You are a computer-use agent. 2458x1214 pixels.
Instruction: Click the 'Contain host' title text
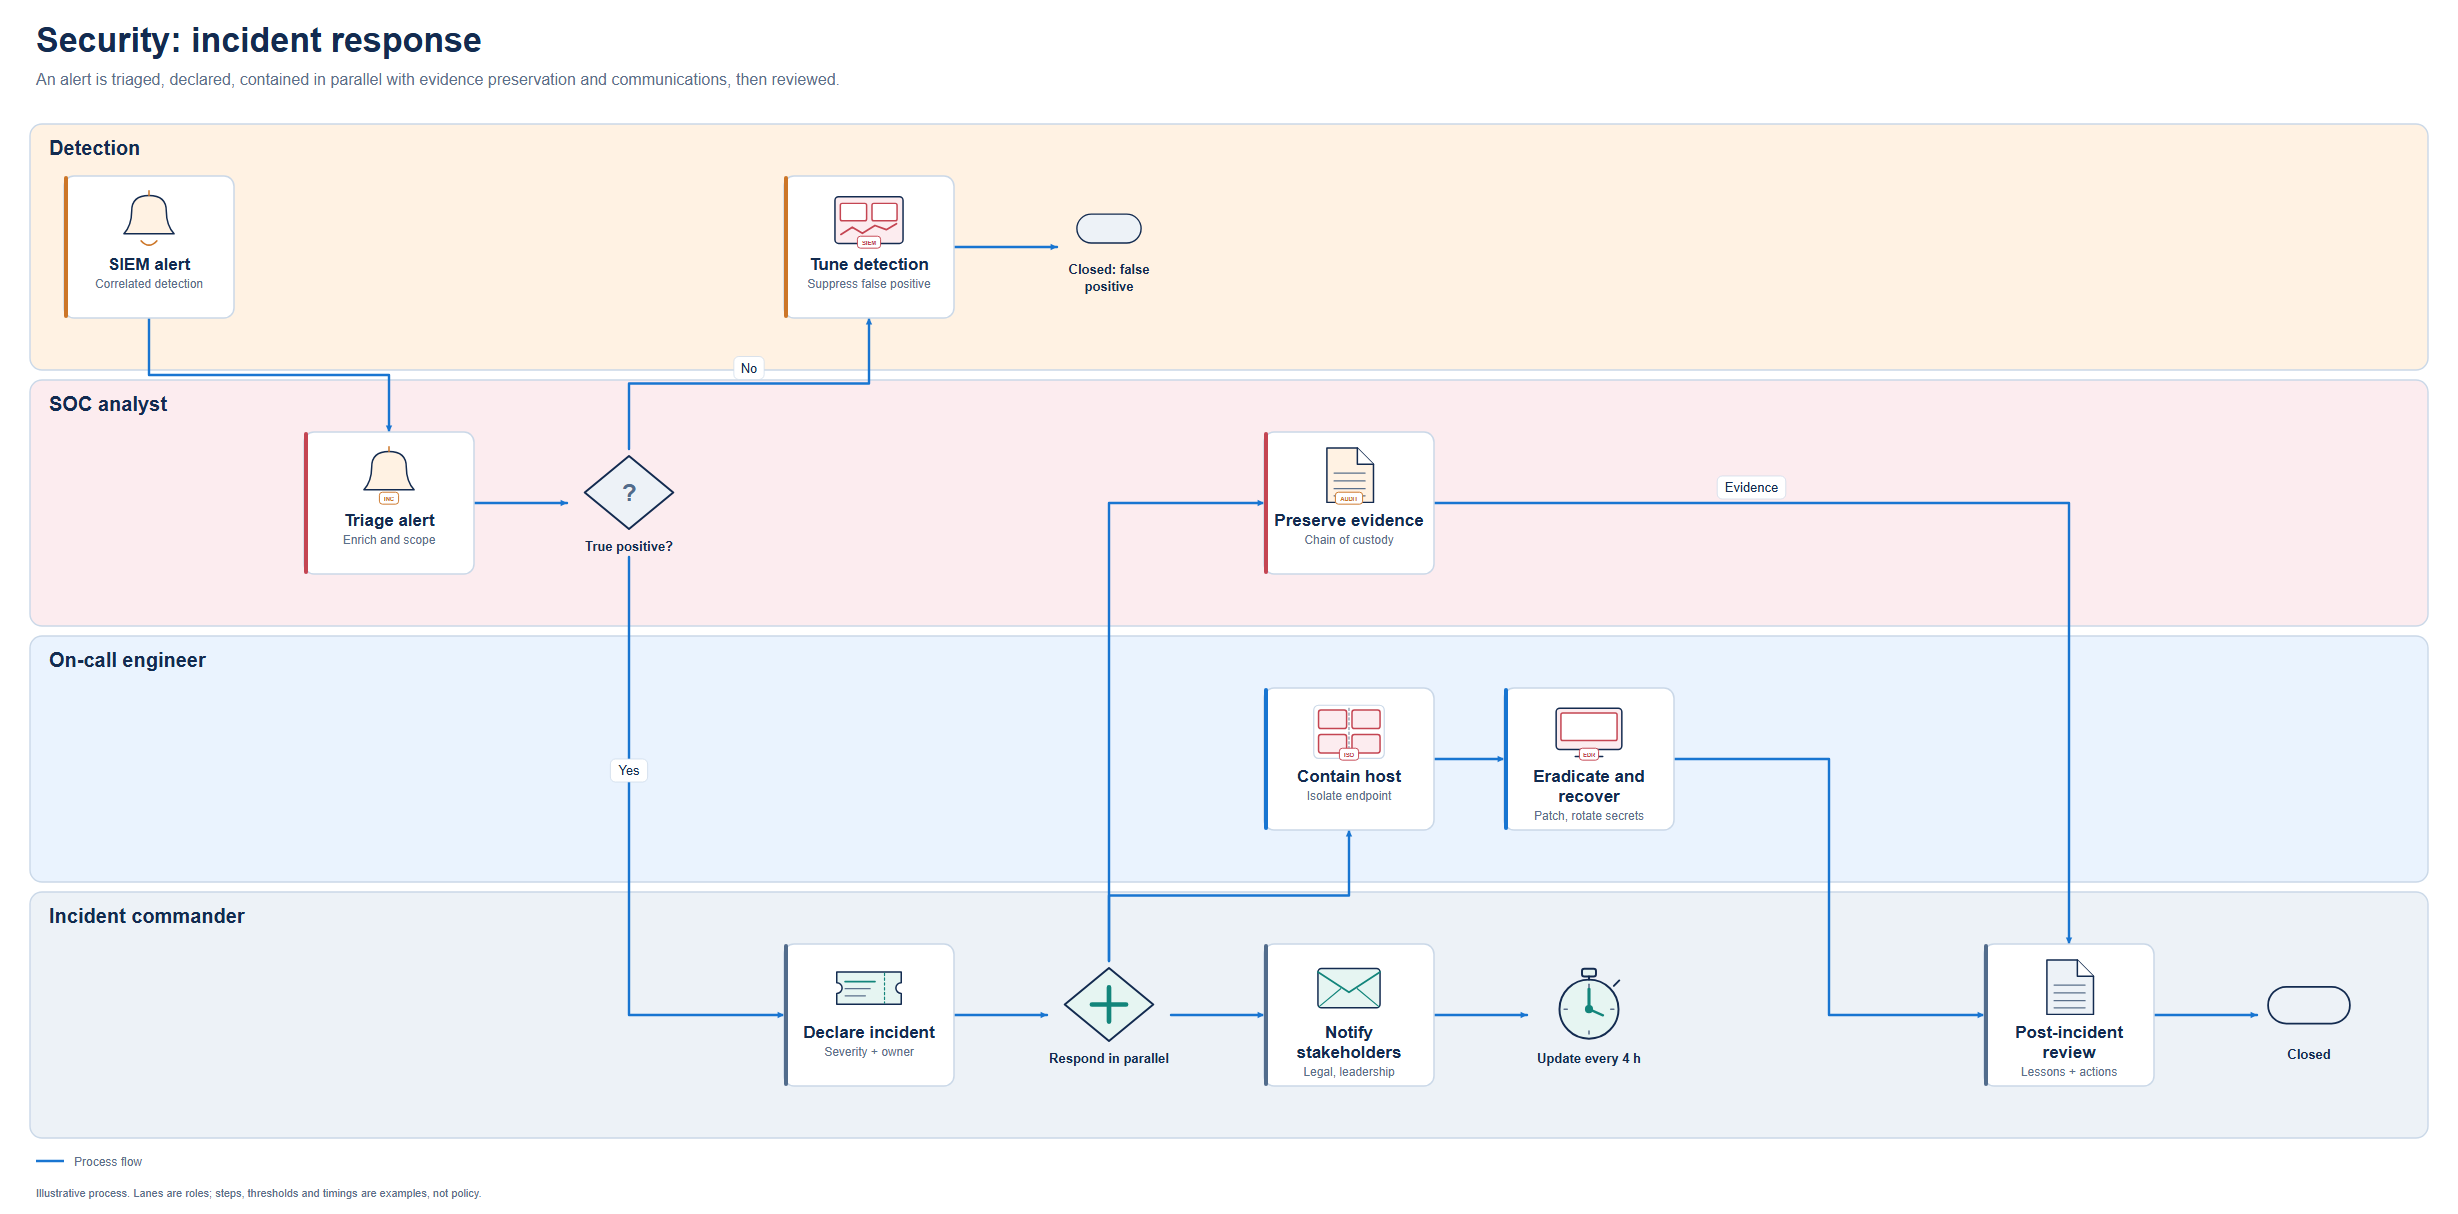1349,776
